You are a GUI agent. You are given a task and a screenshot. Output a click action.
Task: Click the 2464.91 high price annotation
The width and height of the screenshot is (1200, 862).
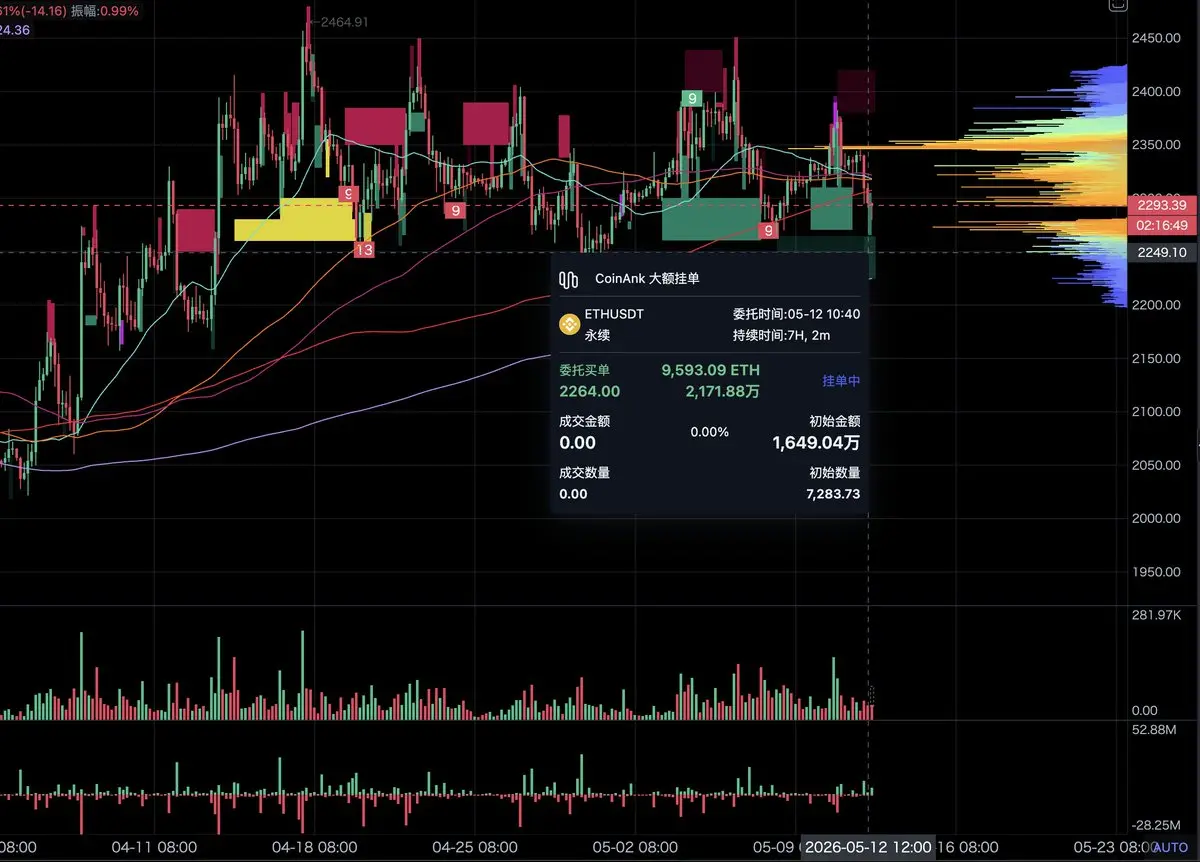(x=345, y=21)
